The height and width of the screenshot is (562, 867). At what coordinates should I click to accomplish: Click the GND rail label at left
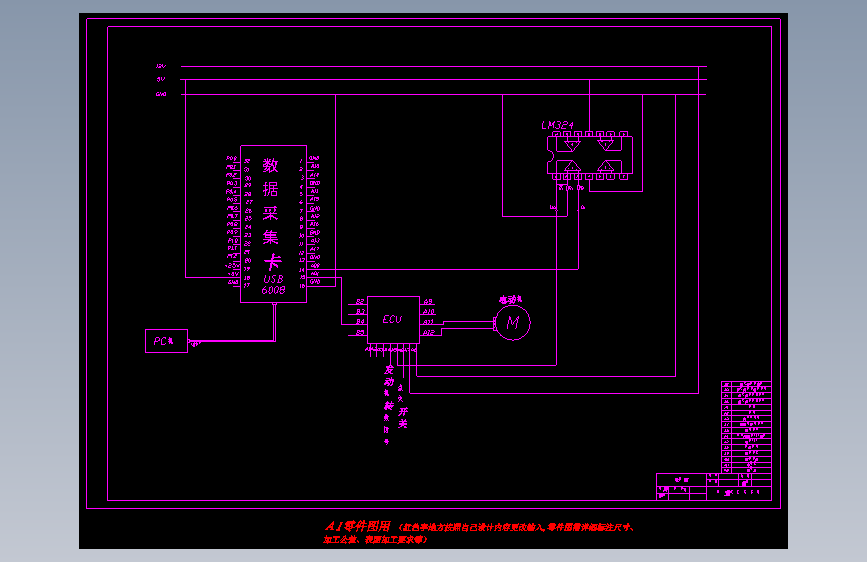(161, 95)
